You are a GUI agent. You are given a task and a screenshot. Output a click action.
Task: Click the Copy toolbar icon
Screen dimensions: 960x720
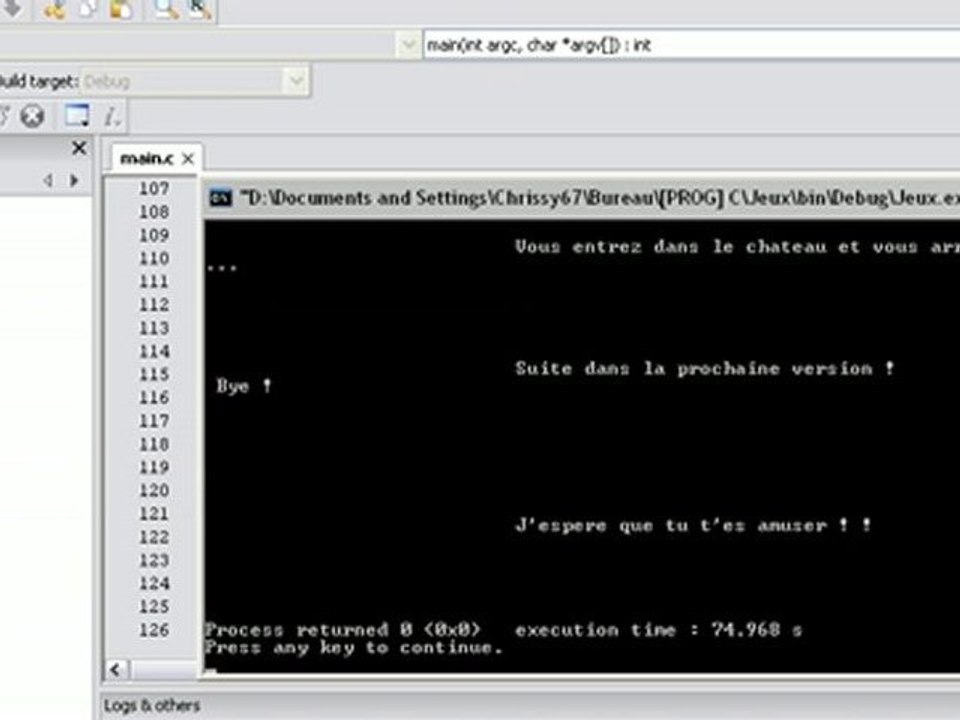pyautogui.click(x=87, y=9)
